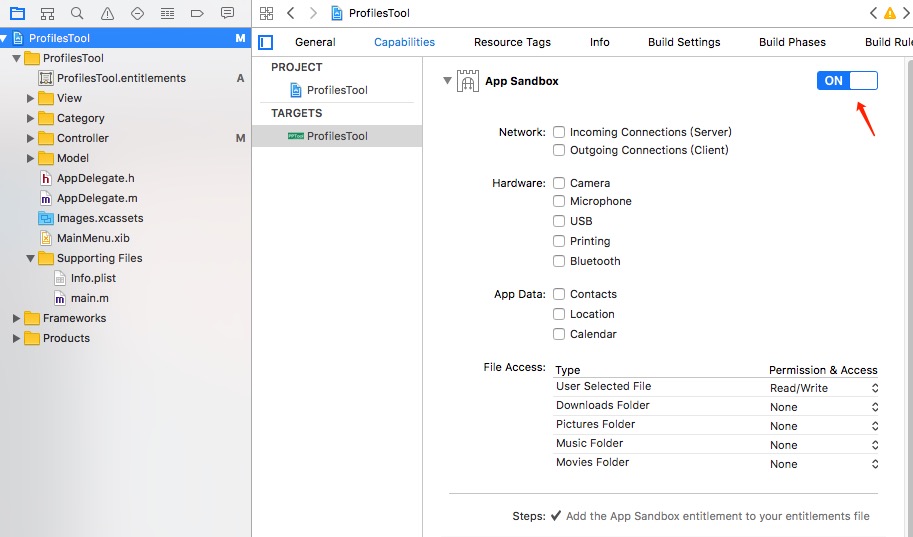Collapse the App Sandbox disclosure triangle

(447, 80)
